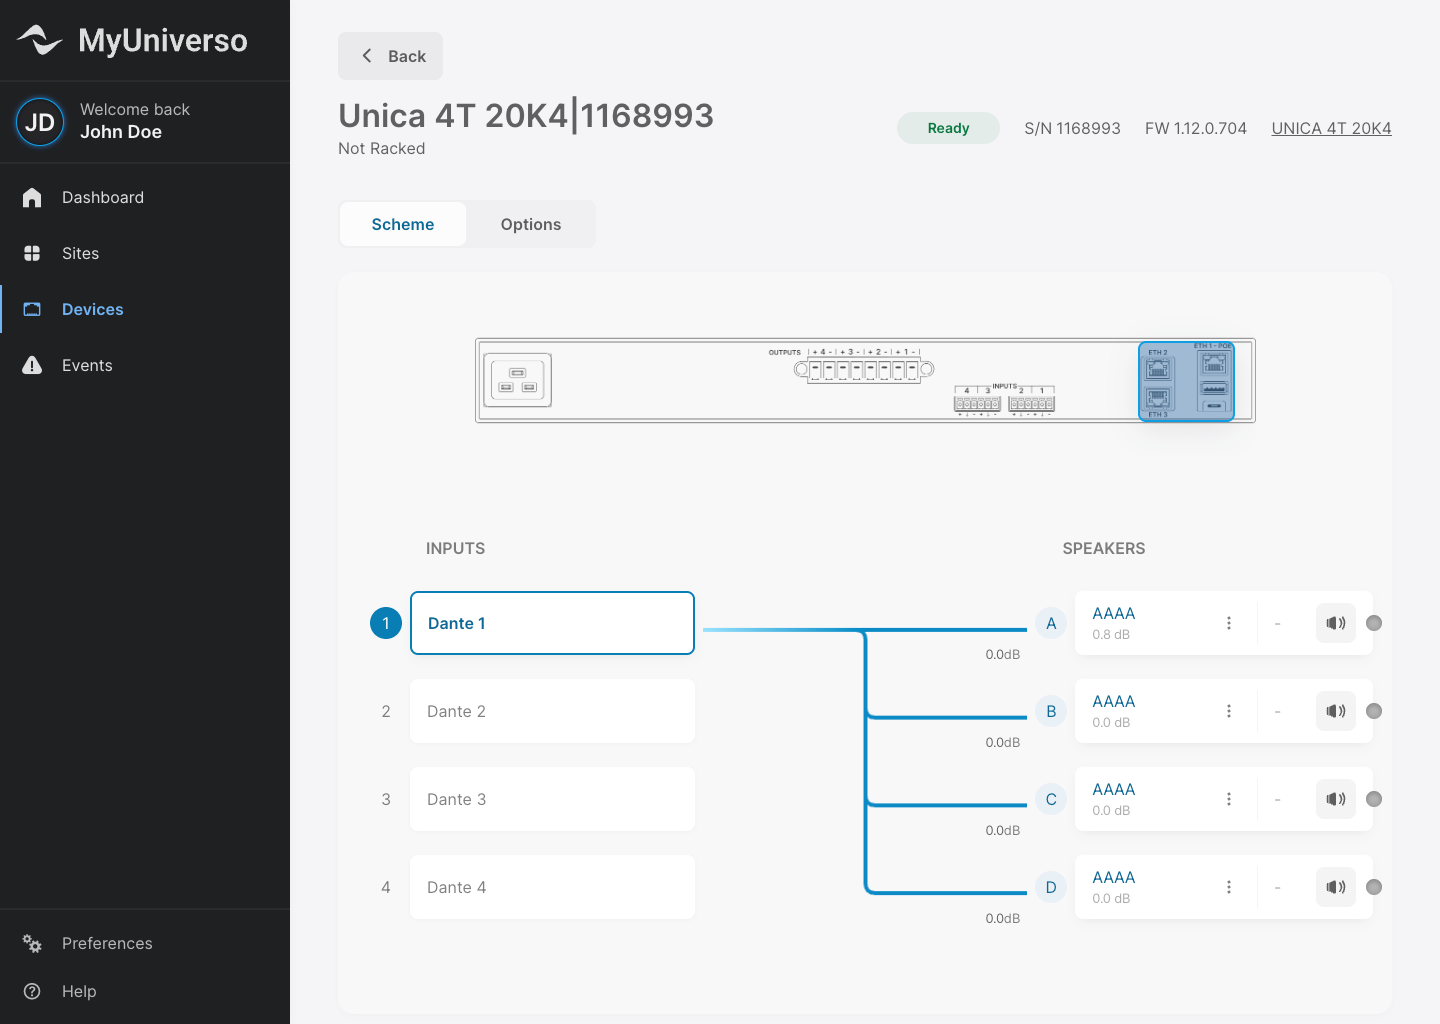Open the three-dot menu for speaker D
The image size is (1440, 1024).
[1229, 887]
